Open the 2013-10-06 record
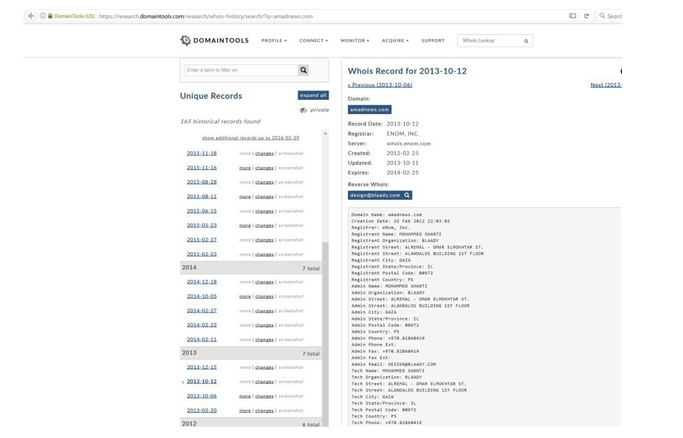This screenshot has height=438, width=683. click(x=202, y=396)
